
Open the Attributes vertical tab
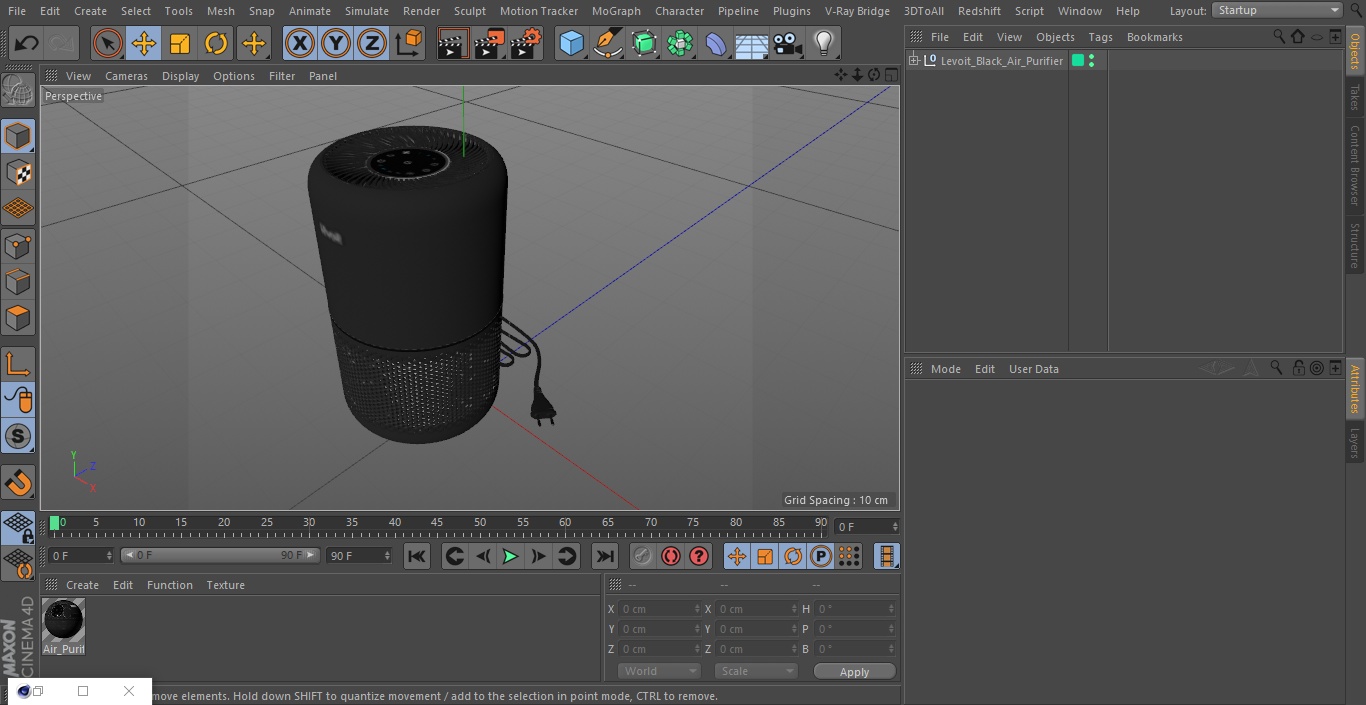pos(1355,389)
